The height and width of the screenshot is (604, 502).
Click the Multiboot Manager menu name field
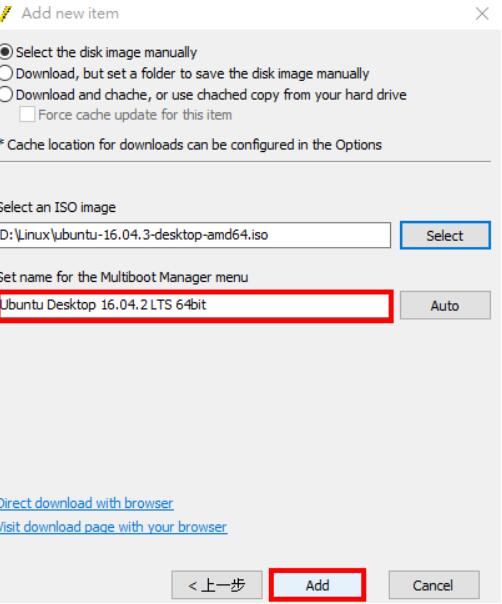195,305
